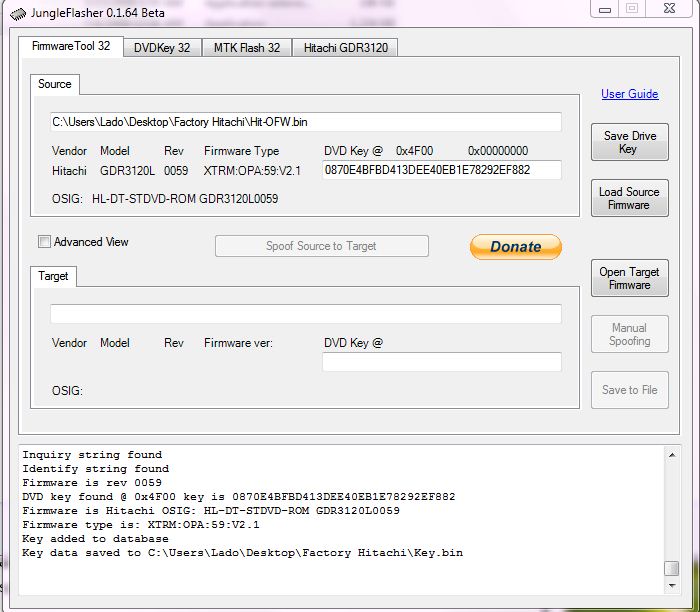Click the source Rev value 0059
This screenshot has width=700, height=612.
click(176, 171)
